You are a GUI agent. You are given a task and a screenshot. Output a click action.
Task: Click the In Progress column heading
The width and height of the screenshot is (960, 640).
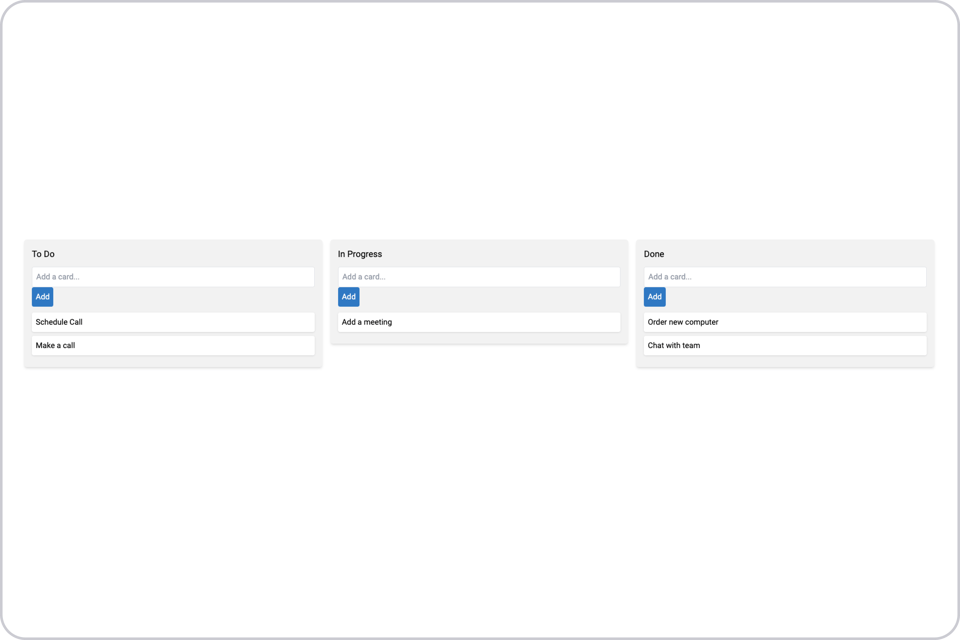coord(360,254)
